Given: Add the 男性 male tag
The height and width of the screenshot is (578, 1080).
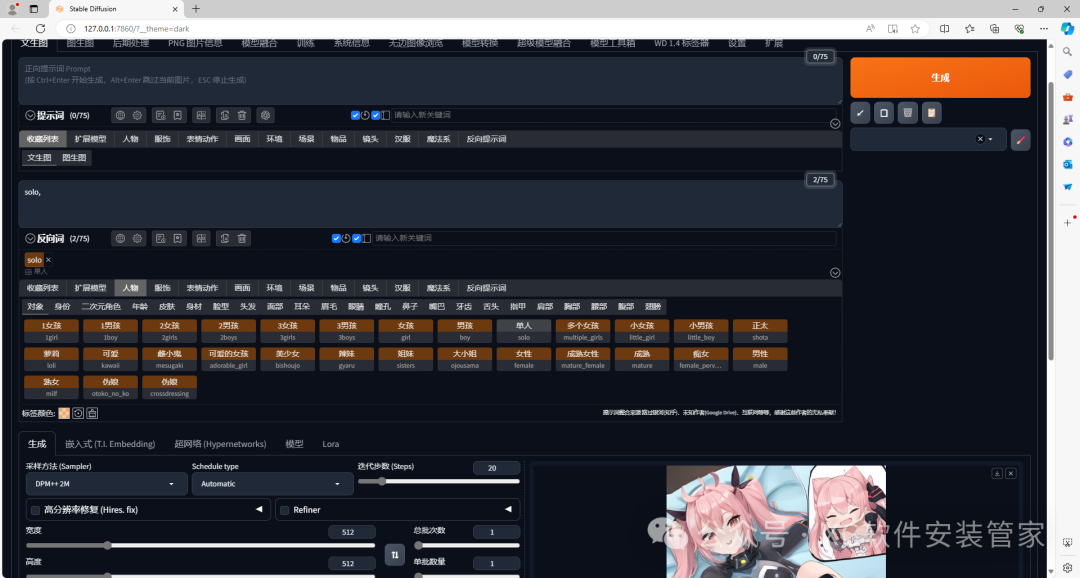Looking at the screenshot, I should (x=760, y=360).
